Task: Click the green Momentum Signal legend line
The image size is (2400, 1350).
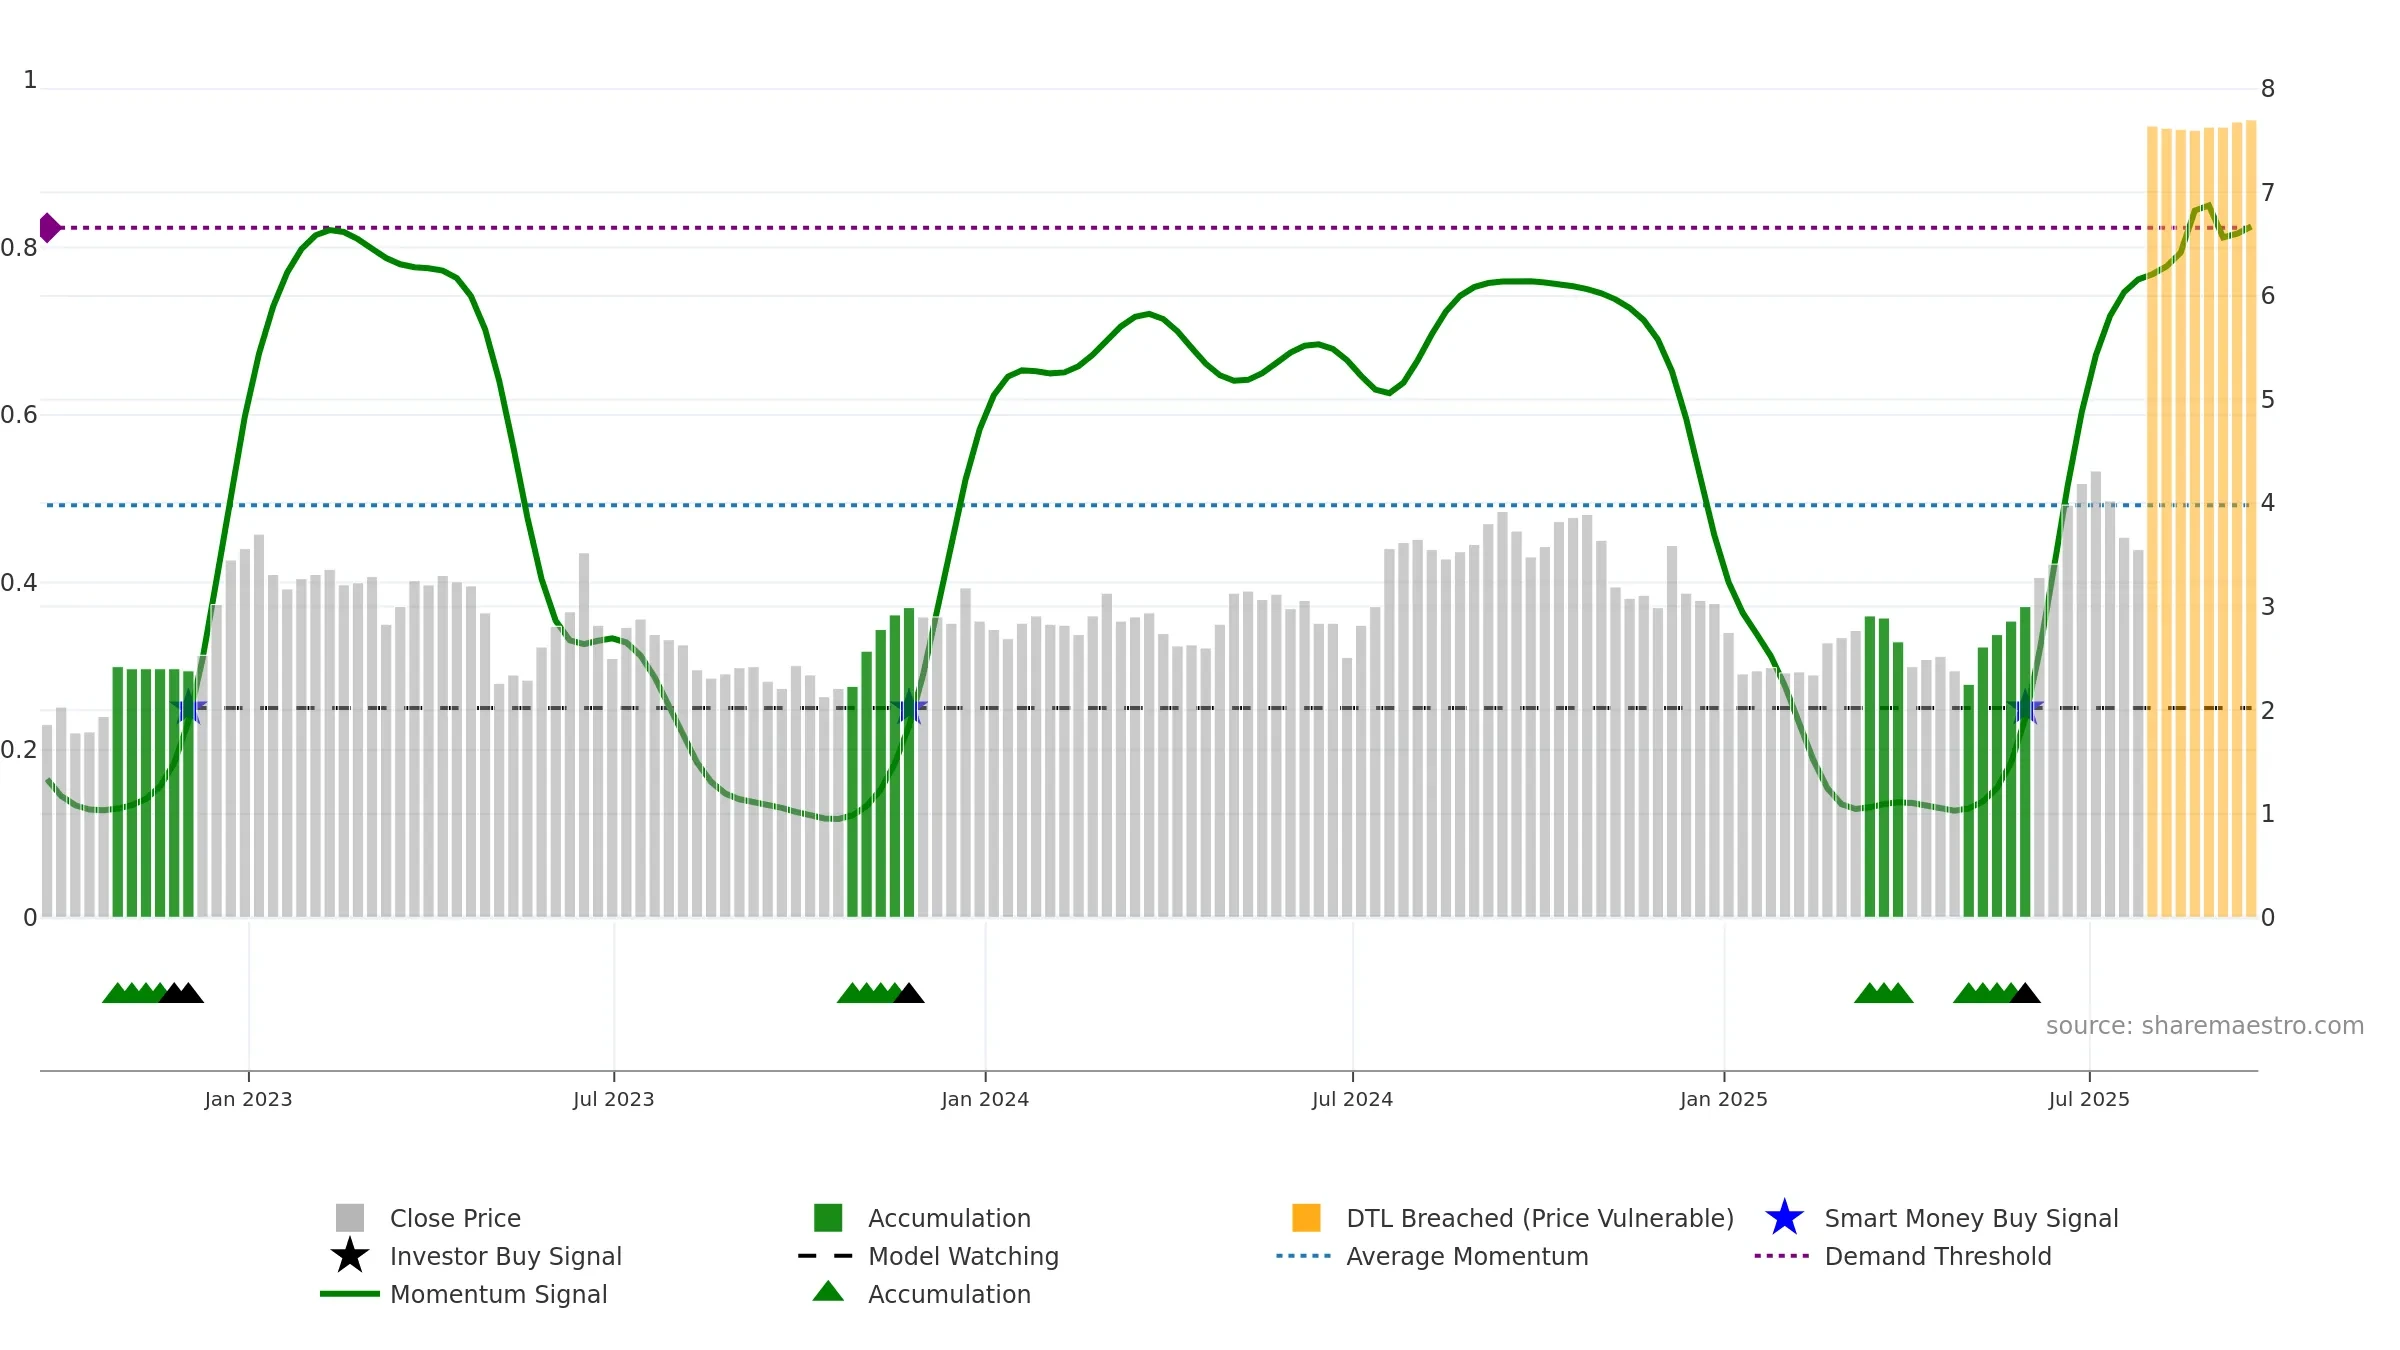Action: pyautogui.click(x=350, y=1294)
